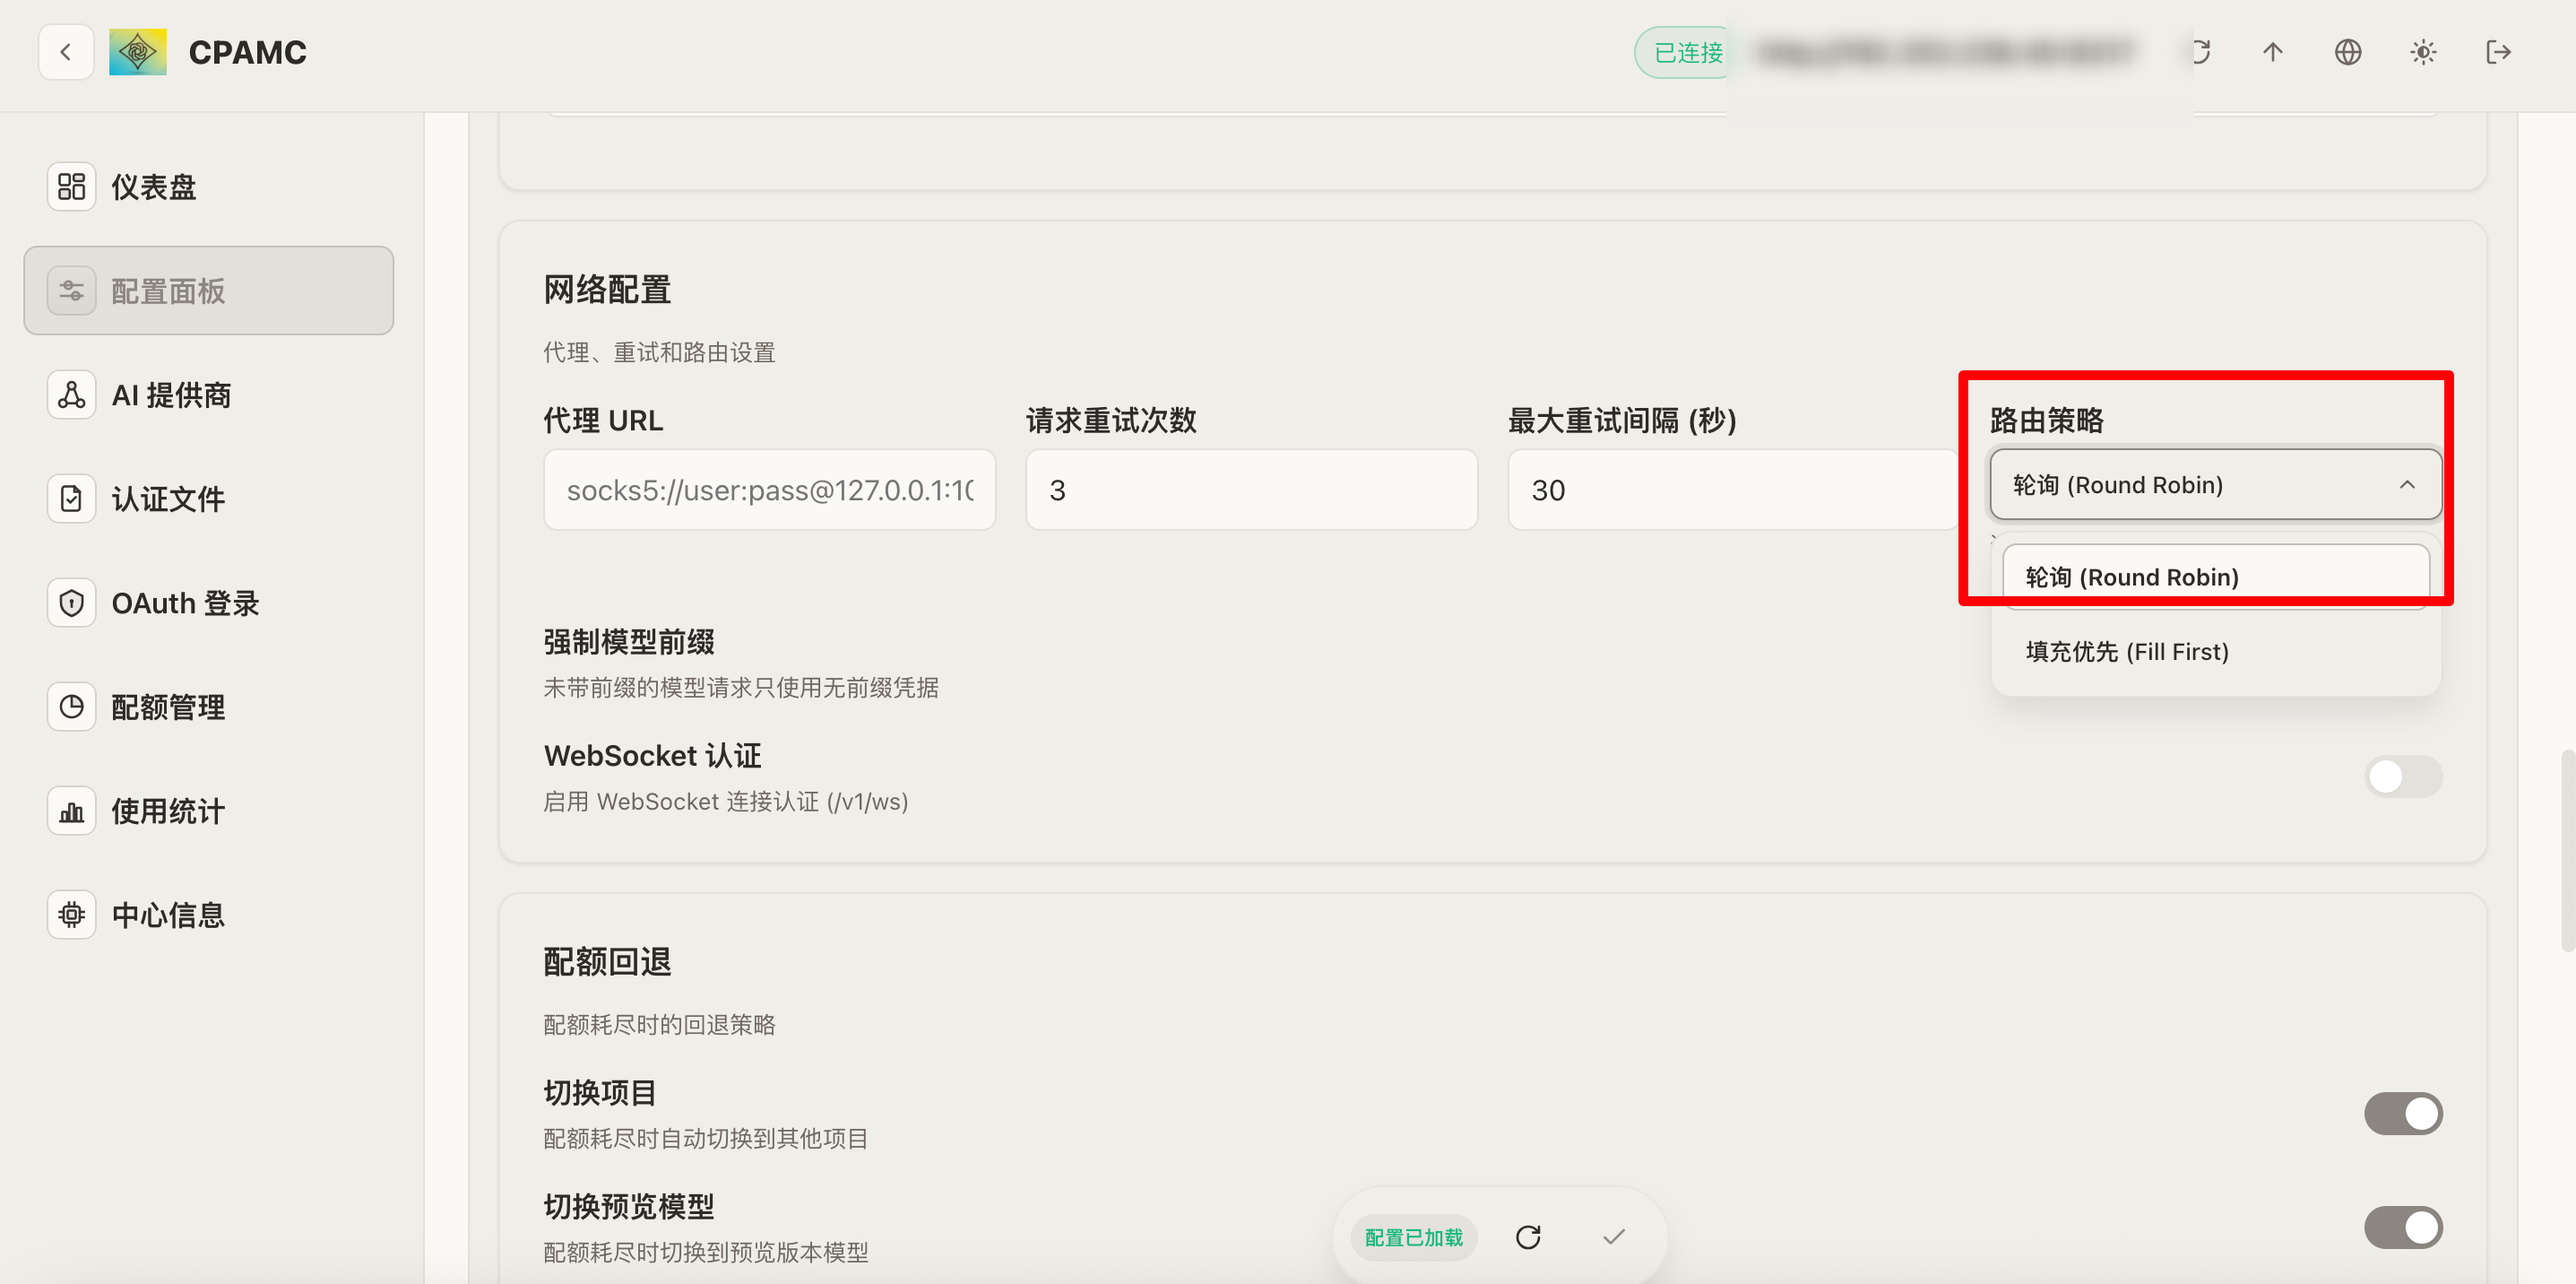The width and height of the screenshot is (2576, 1284).
Task: Turn off the 切换预览模型 toggle
Action: click(2402, 1227)
